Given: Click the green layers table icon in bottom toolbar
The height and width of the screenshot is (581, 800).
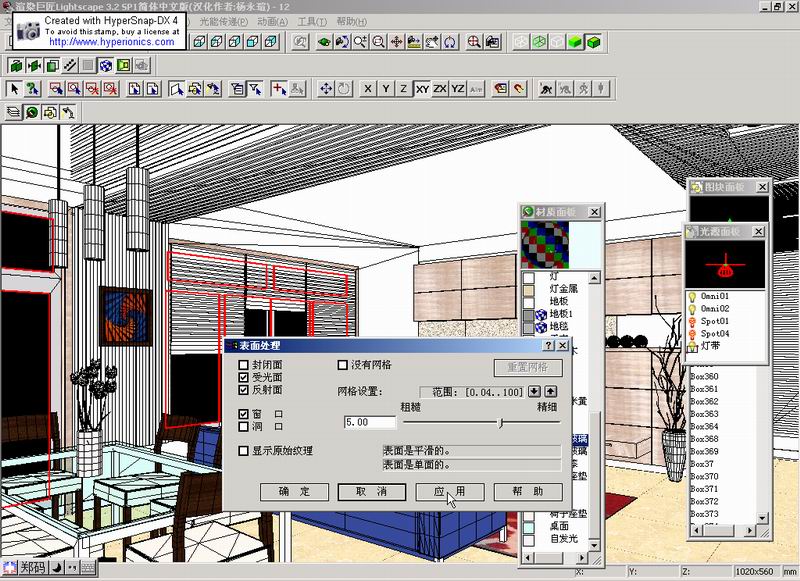Looking at the screenshot, I should [x=13, y=112].
